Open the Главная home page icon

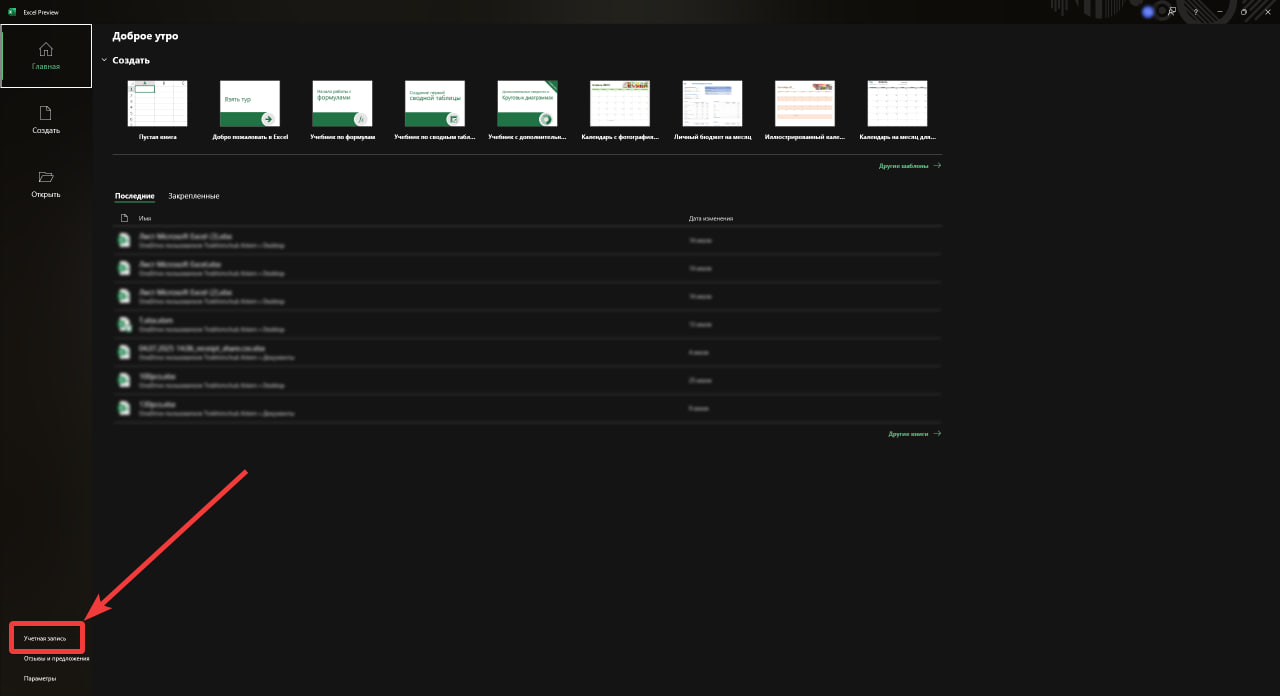[46, 50]
